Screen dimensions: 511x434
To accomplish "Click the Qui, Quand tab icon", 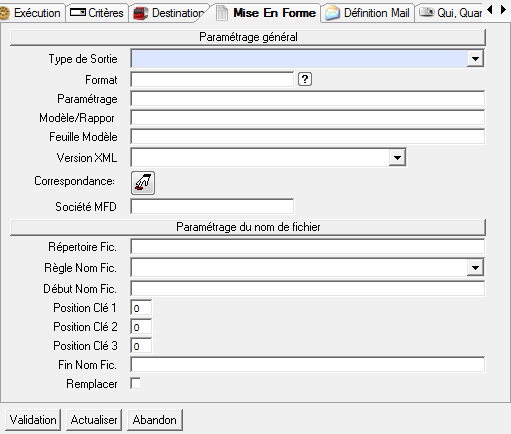I will (x=426, y=13).
